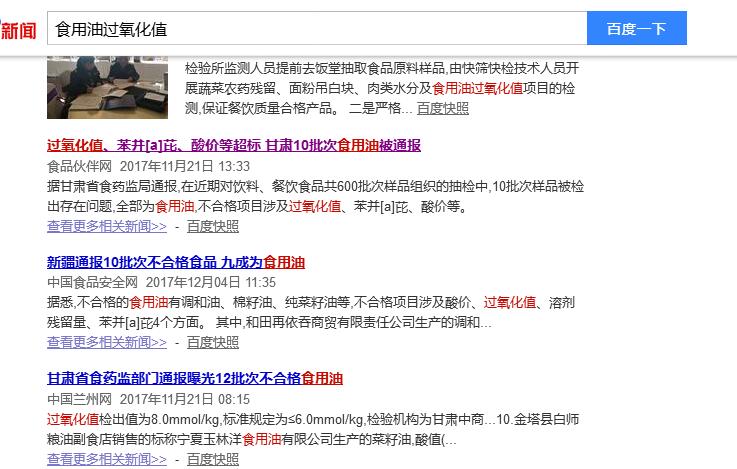Click the timestamp 2017年12月04日 11:35
This screenshot has height=469, width=737.
(x=211, y=283)
